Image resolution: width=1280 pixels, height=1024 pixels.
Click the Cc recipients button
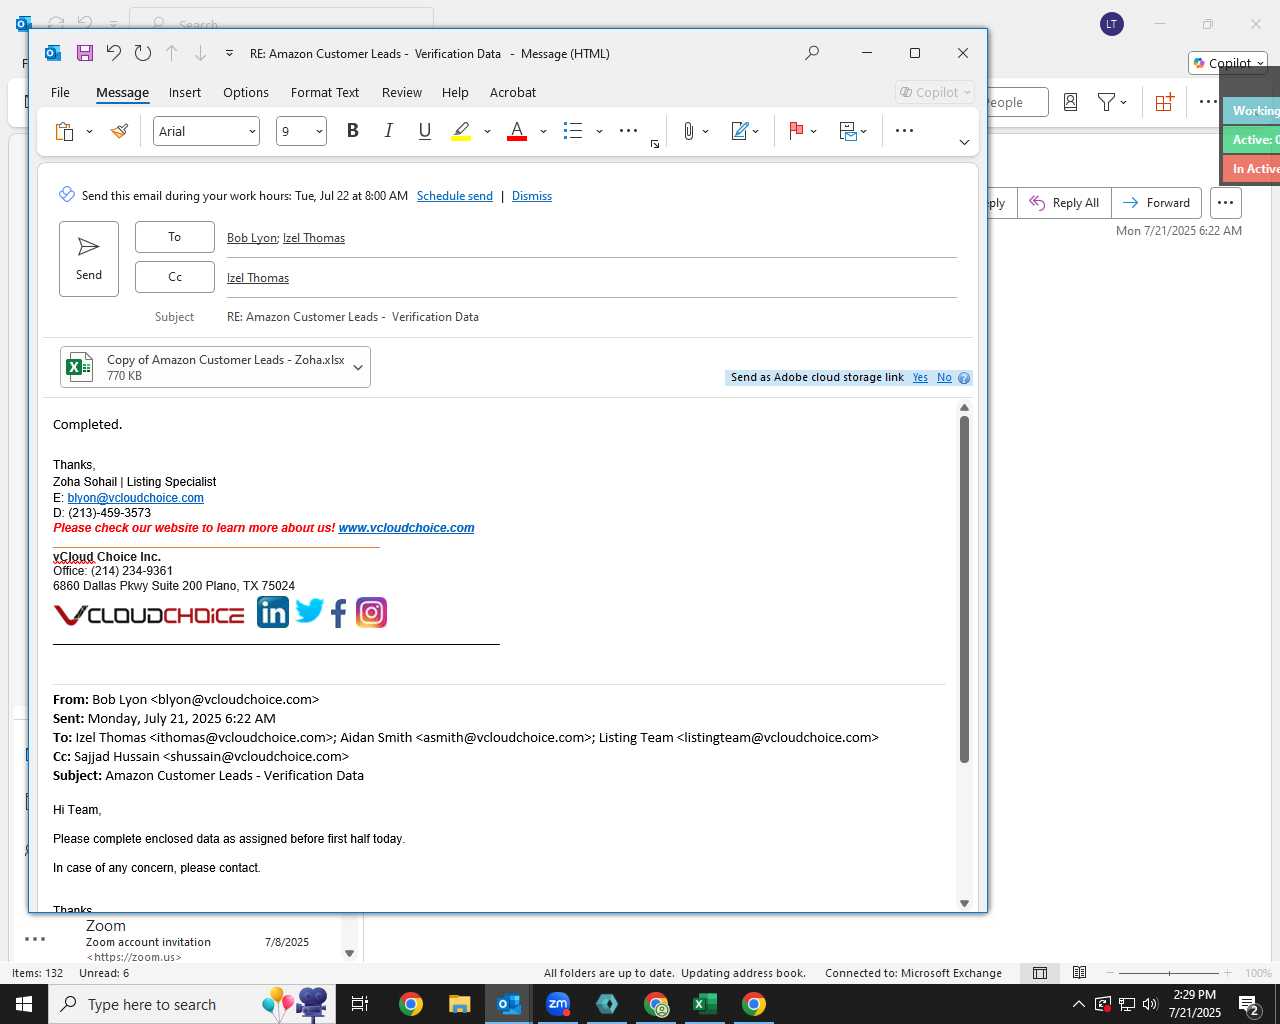175,277
